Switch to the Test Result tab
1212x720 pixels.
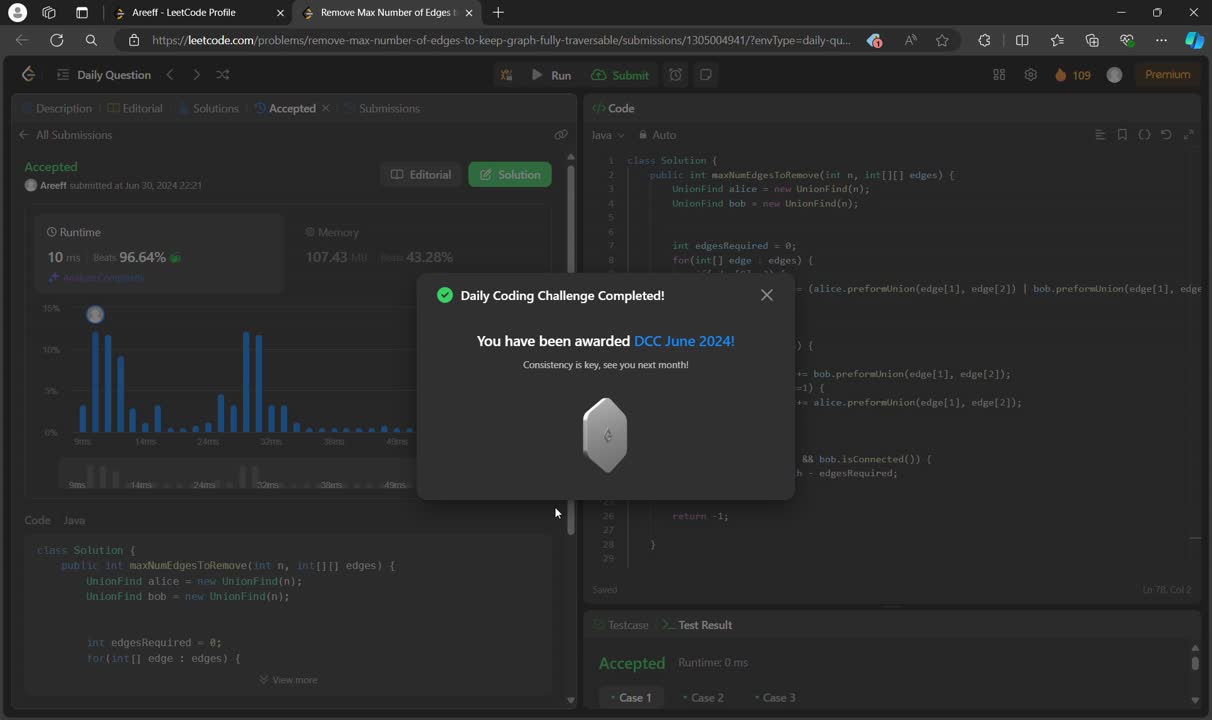tap(697, 625)
